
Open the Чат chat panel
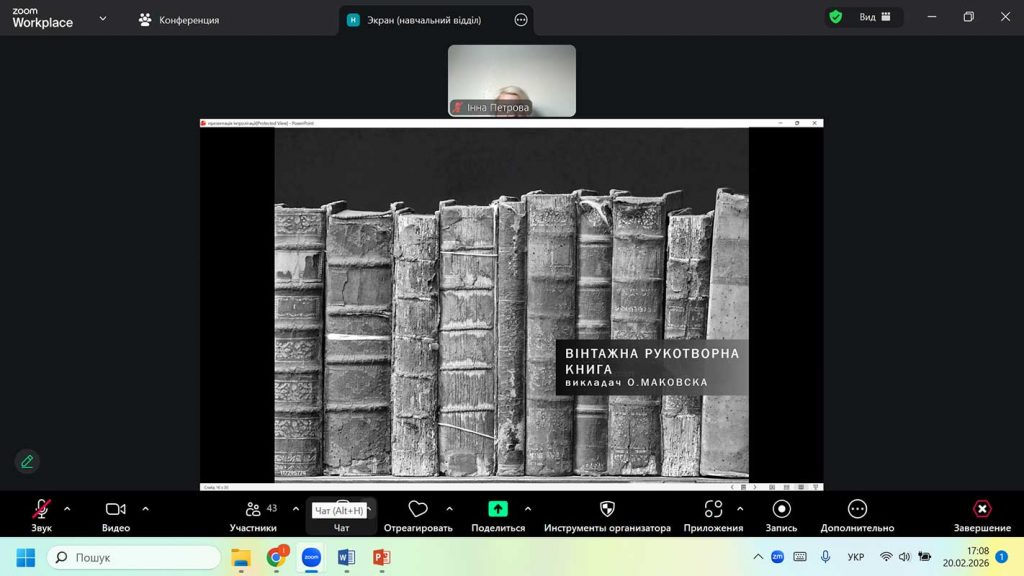click(x=341, y=526)
